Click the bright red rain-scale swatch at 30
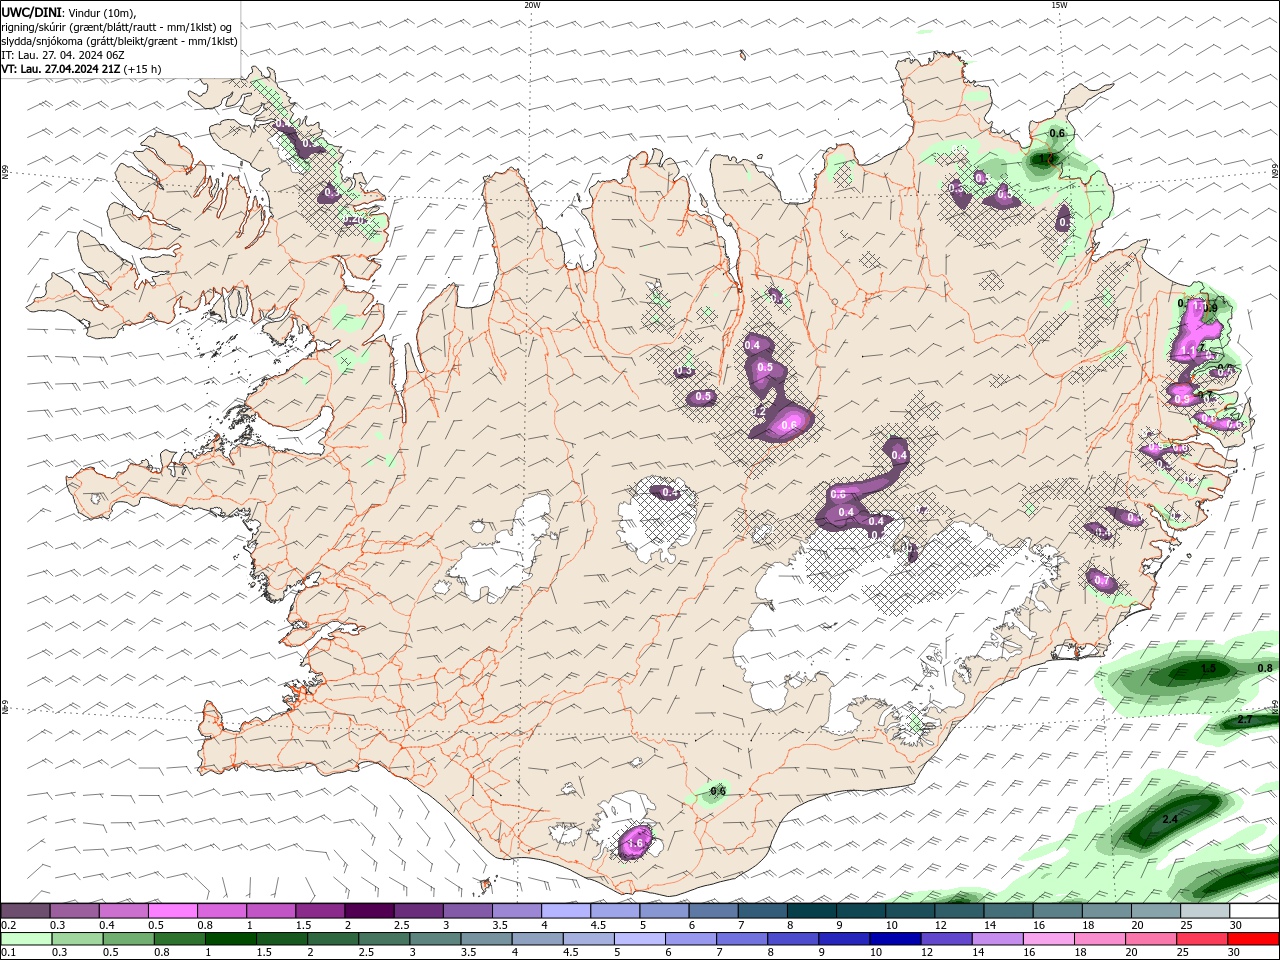 click(x=1253, y=939)
